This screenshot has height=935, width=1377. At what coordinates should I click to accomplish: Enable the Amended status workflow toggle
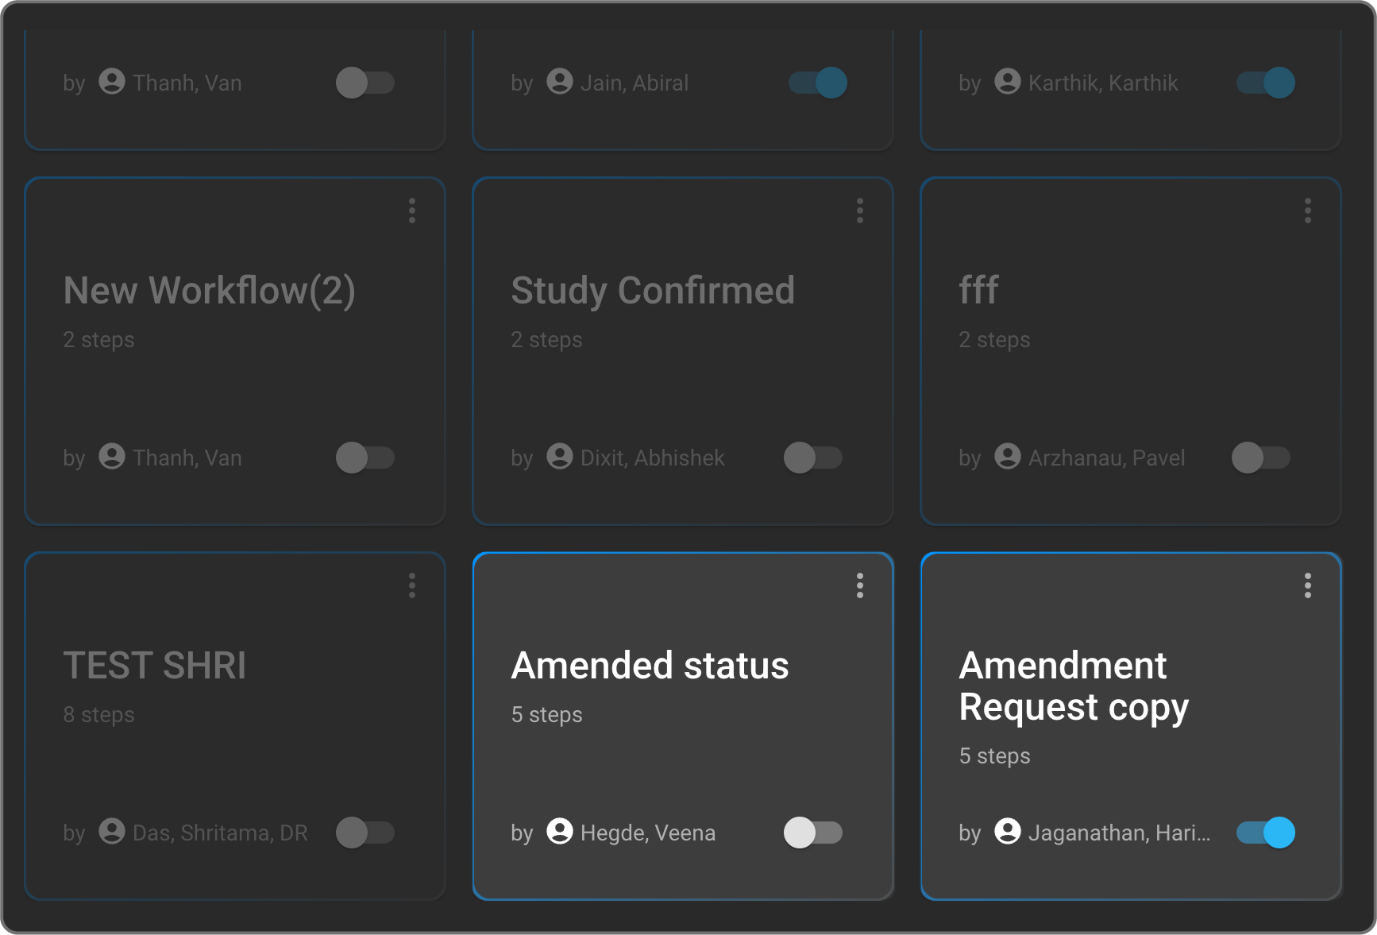pyautogui.click(x=813, y=832)
